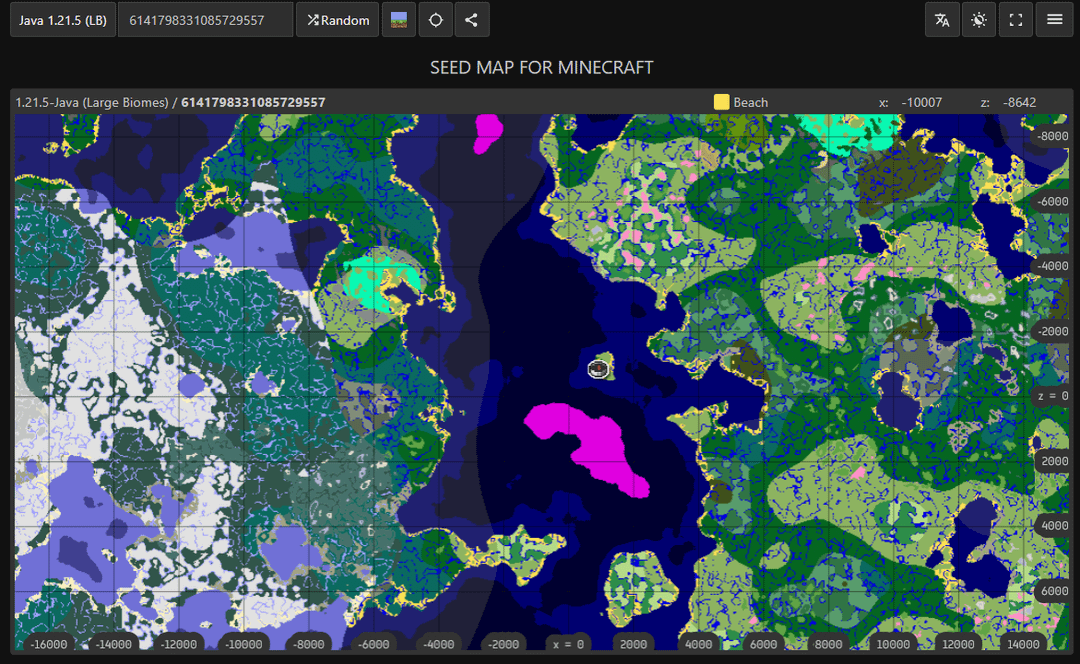
Task: Click the yellow Beach biome color swatch
Action: click(x=721, y=102)
